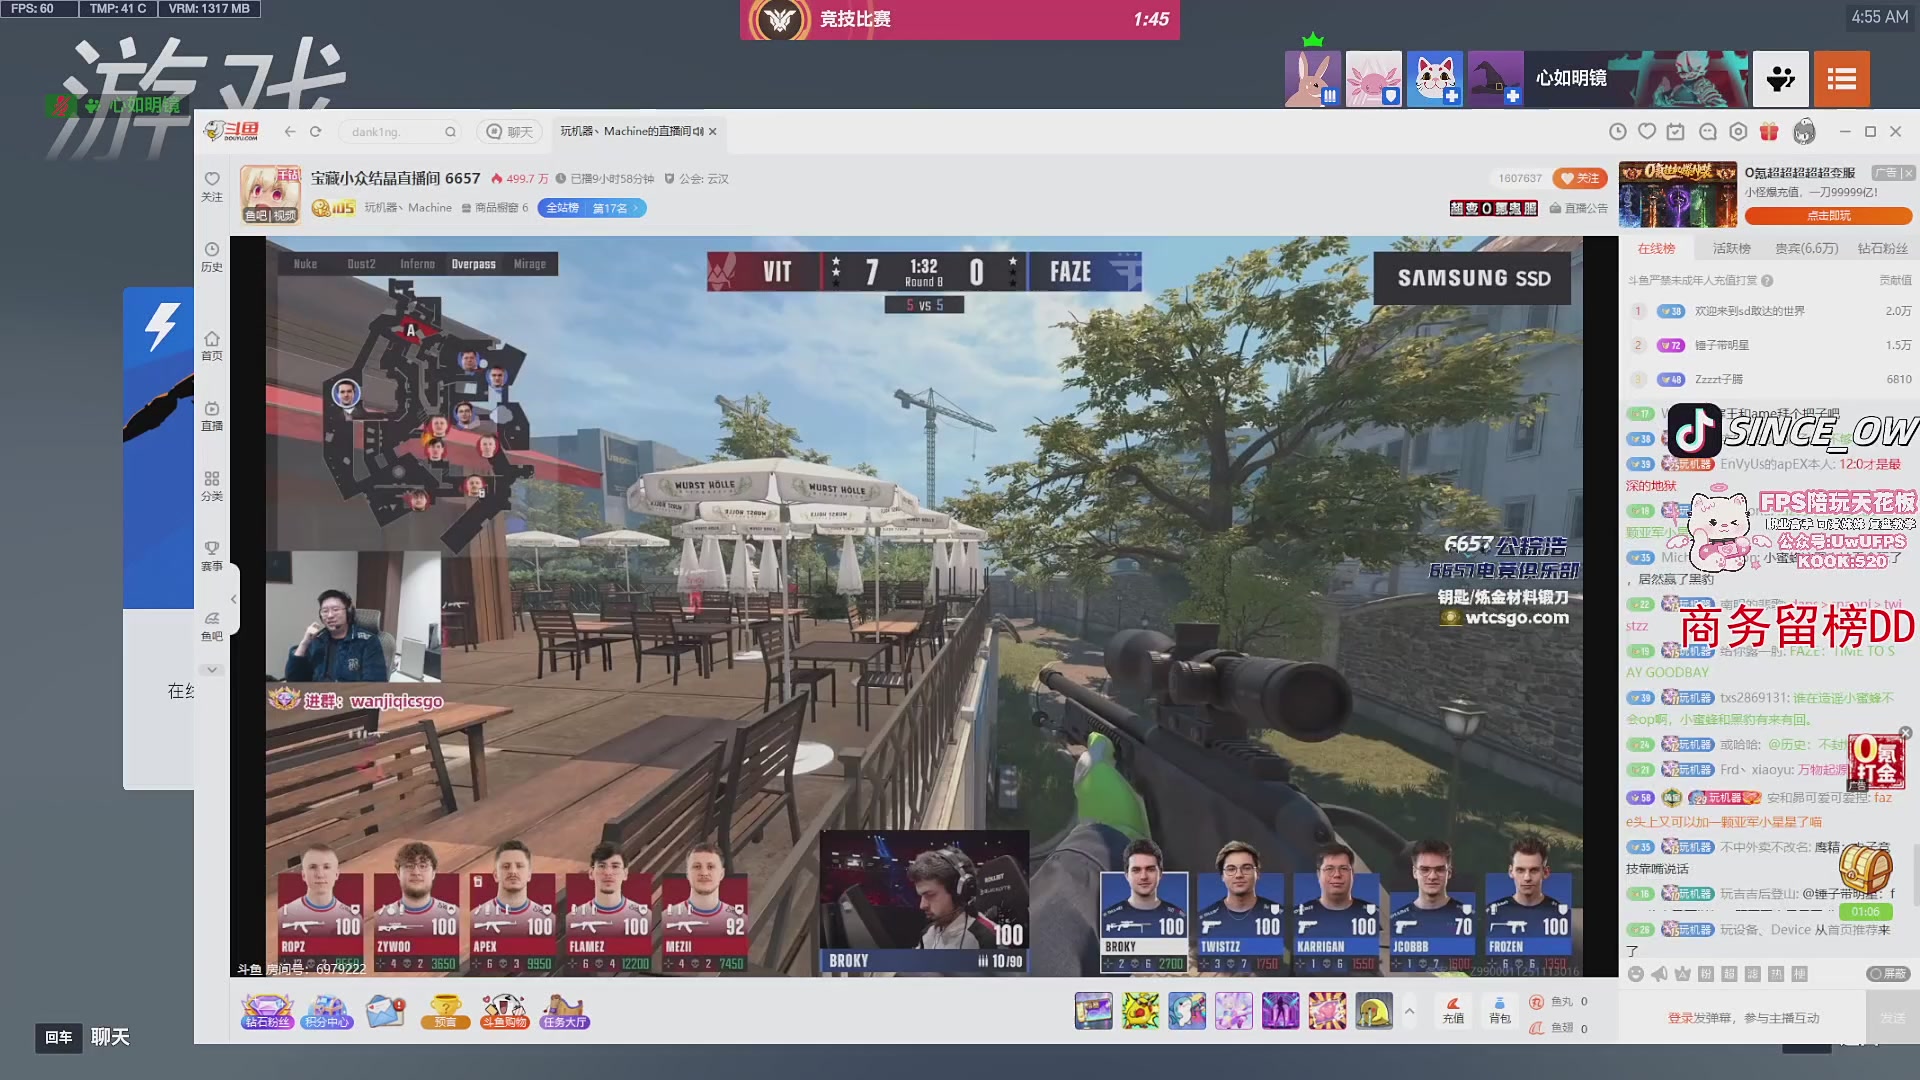Click the 登录 login link in chat box
The image size is (1920, 1080).
[x=1679, y=1018]
